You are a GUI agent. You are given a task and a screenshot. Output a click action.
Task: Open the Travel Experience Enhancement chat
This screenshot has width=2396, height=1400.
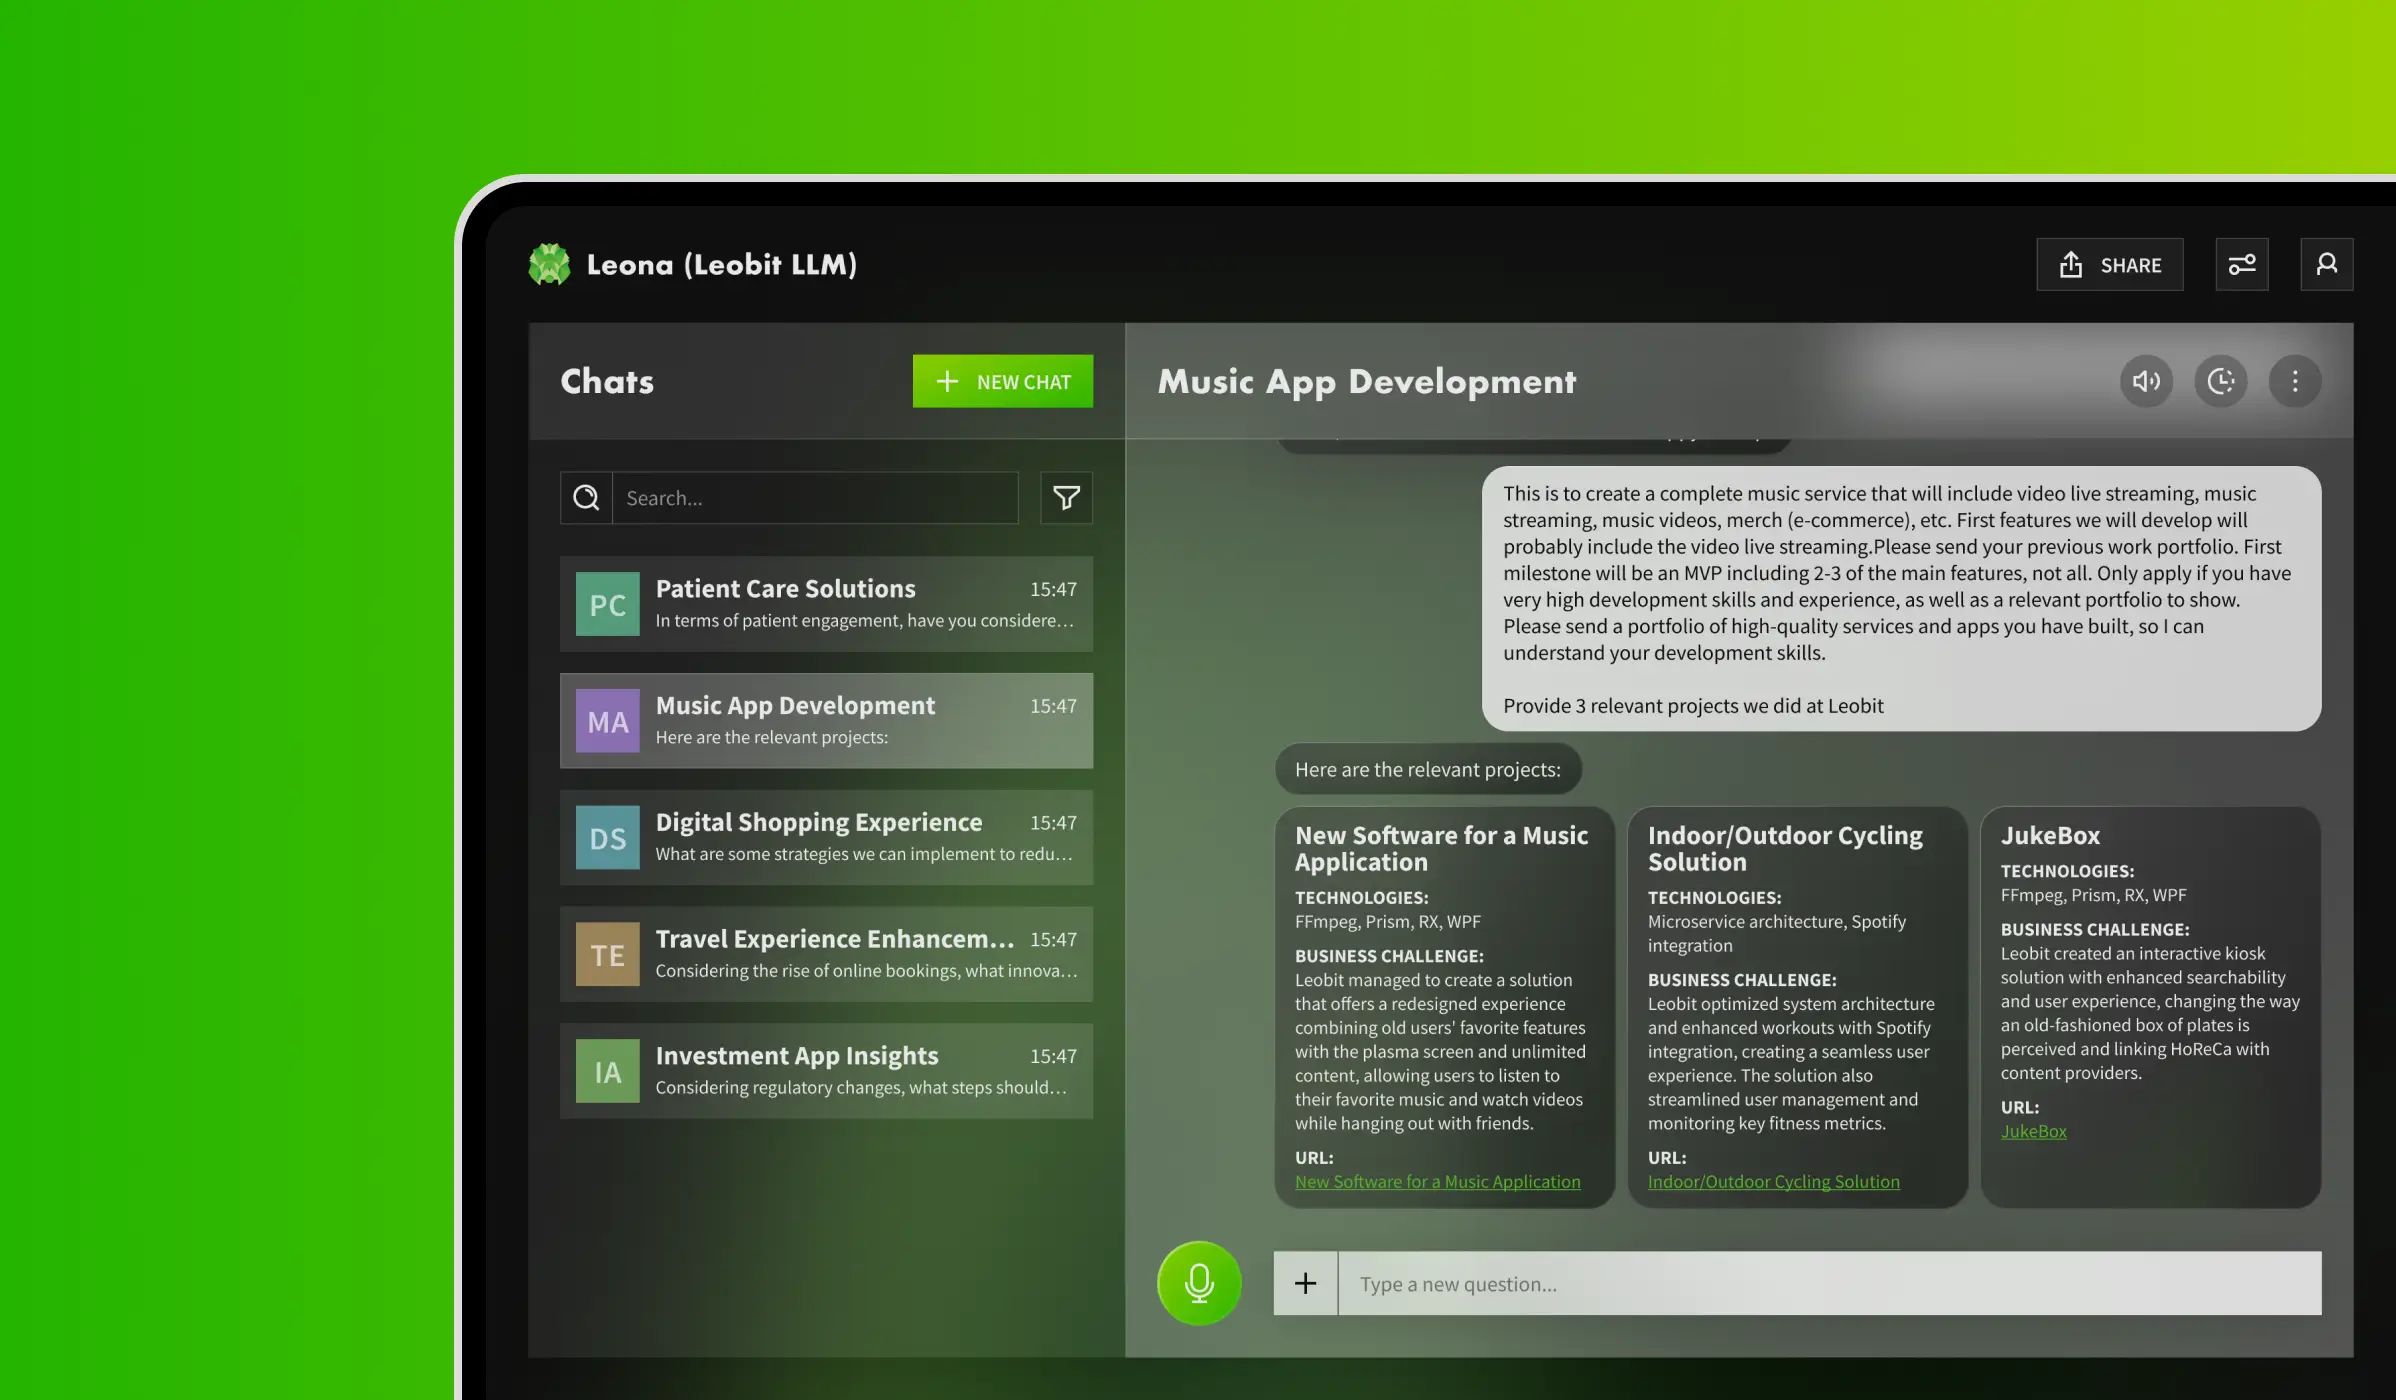click(x=826, y=954)
